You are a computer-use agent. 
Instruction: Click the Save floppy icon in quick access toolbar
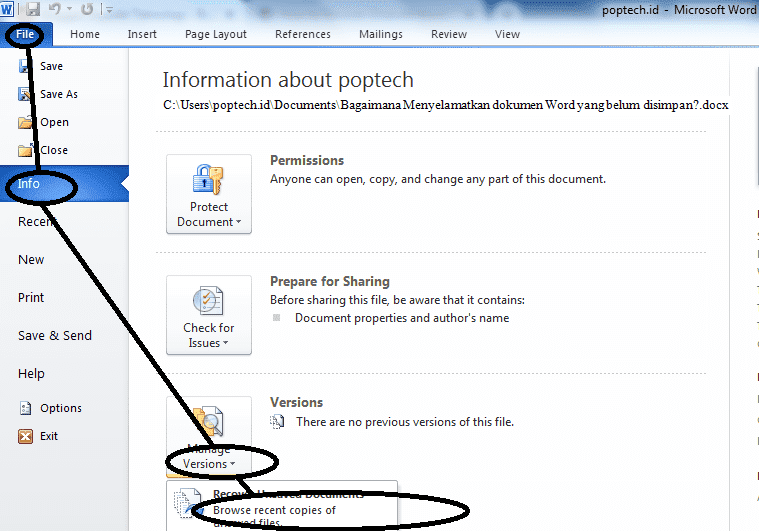(x=32, y=9)
